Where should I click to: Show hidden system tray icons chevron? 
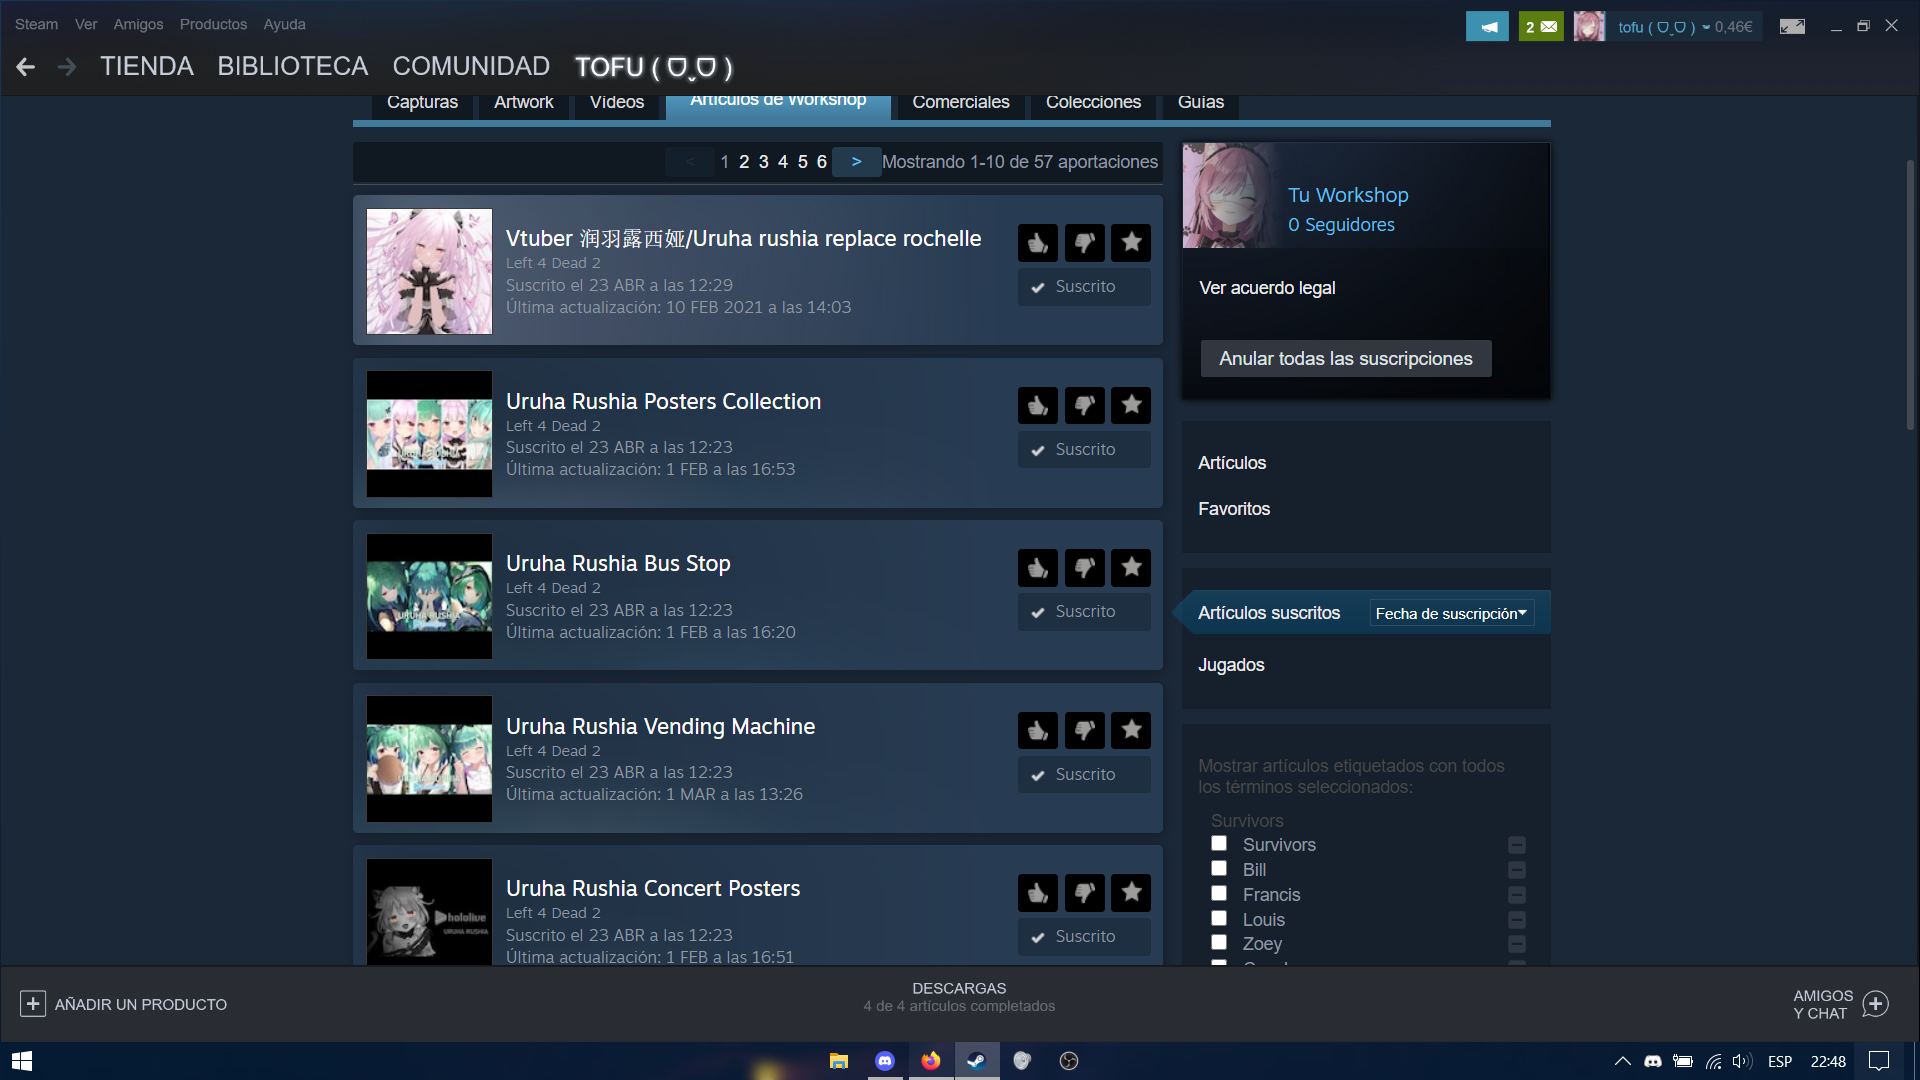point(1622,1061)
